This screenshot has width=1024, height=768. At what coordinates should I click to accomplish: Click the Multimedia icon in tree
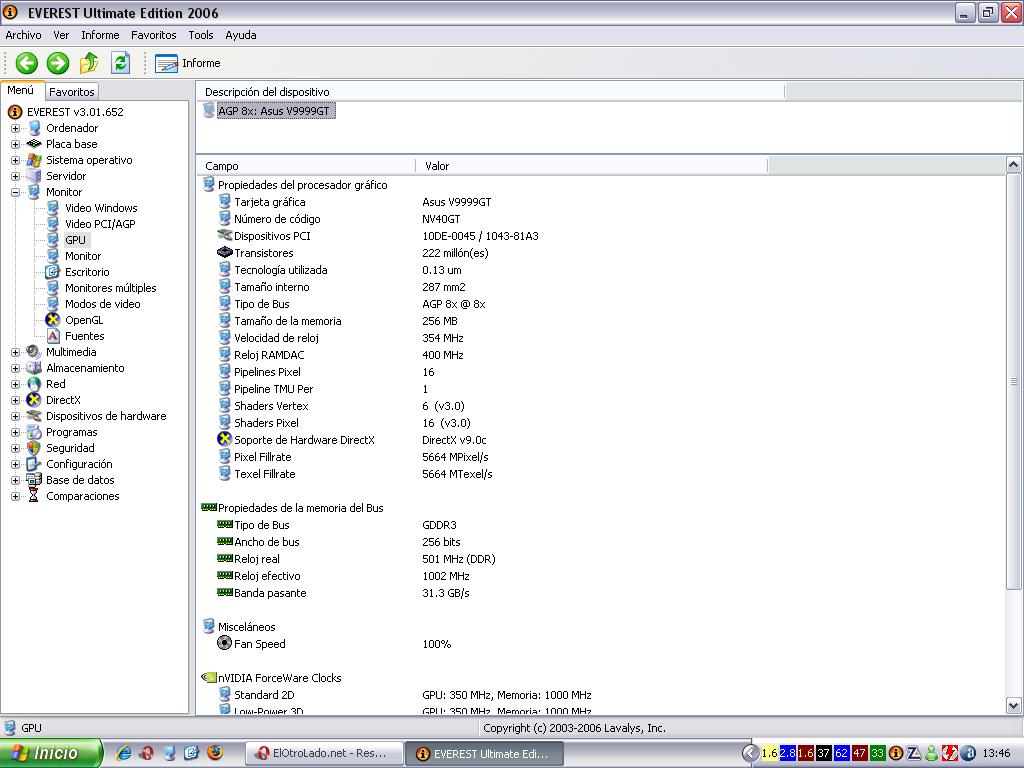click(34, 352)
